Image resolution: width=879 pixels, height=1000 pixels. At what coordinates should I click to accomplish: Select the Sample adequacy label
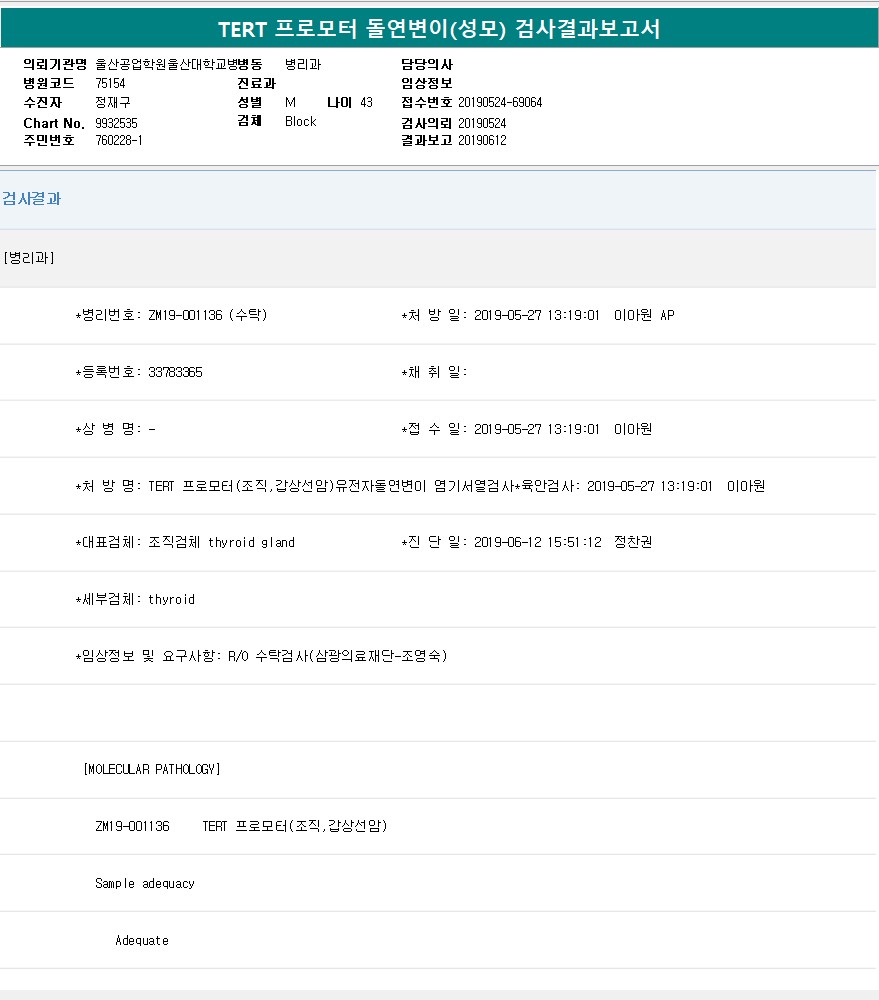pos(145,883)
